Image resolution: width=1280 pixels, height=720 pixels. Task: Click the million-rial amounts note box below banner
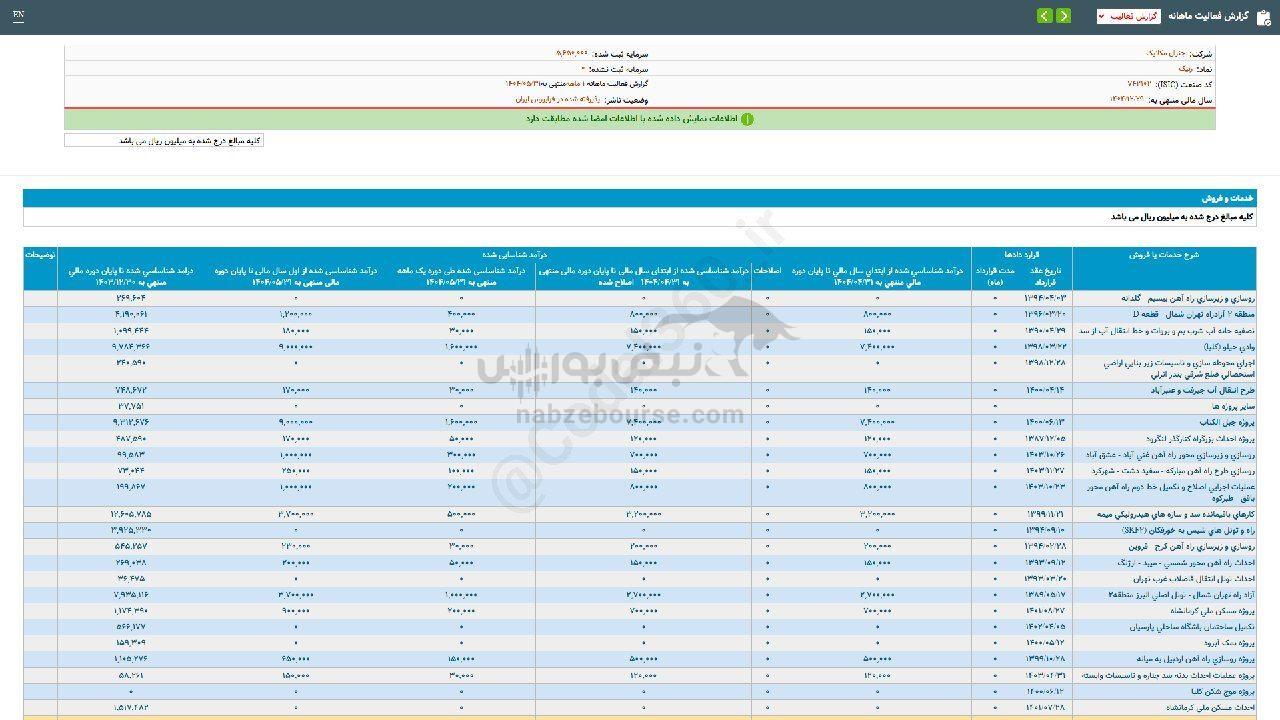[164, 141]
